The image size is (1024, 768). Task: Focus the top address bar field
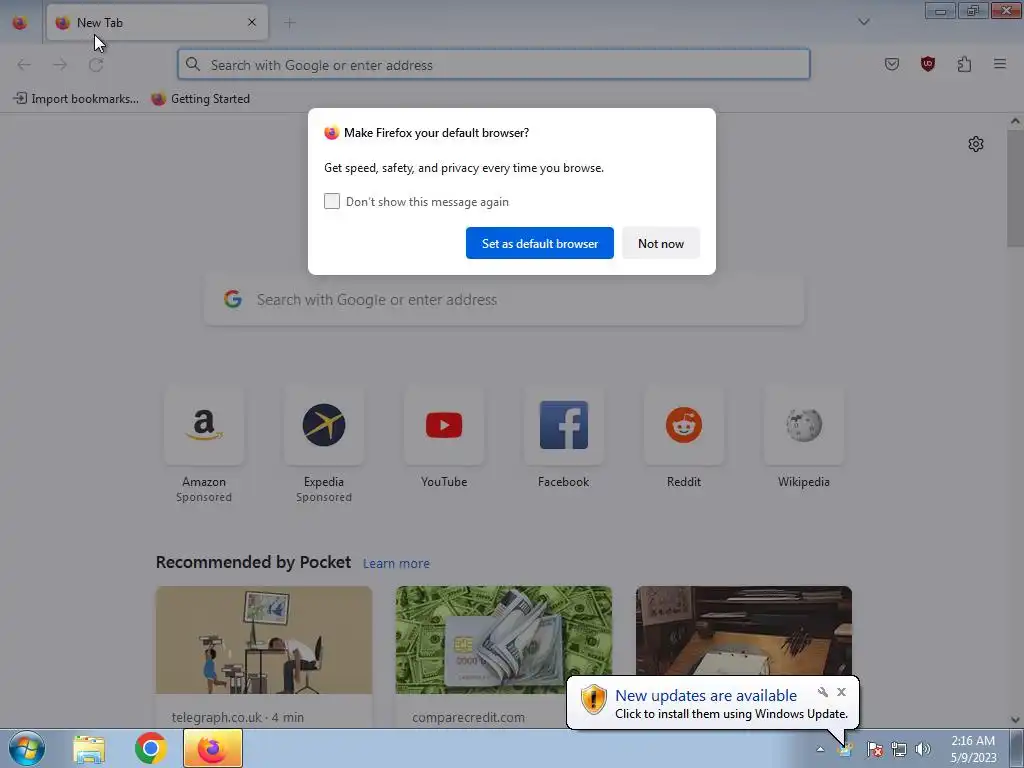coord(494,65)
